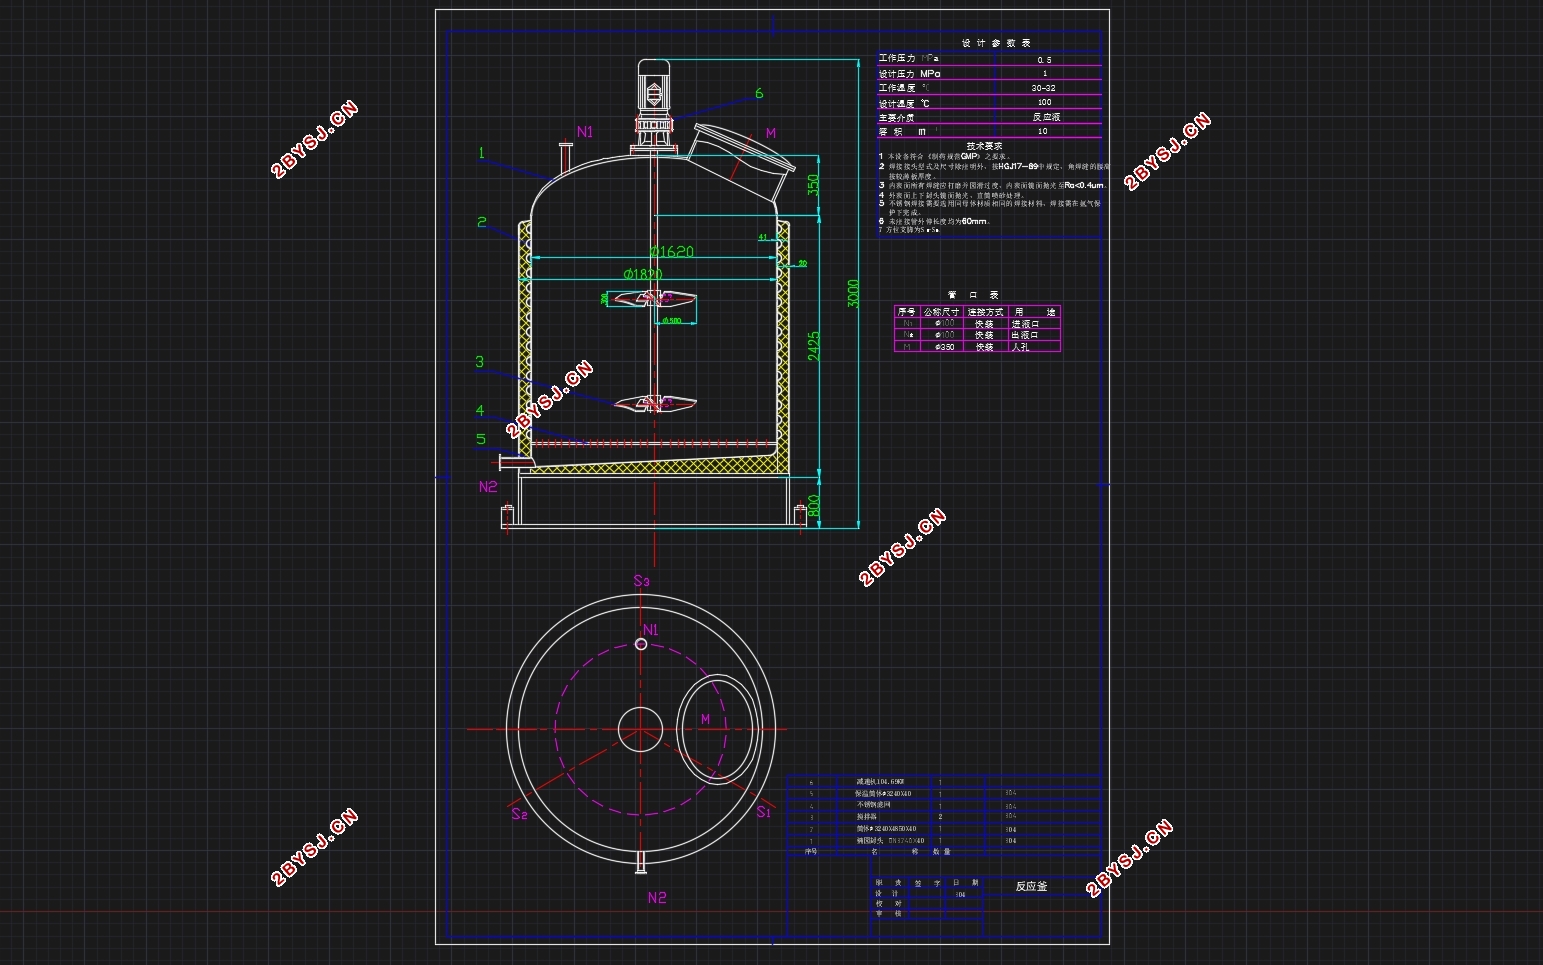The image size is (1543, 965).
Task: Click the S3 label in plan view
Action: point(641,581)
